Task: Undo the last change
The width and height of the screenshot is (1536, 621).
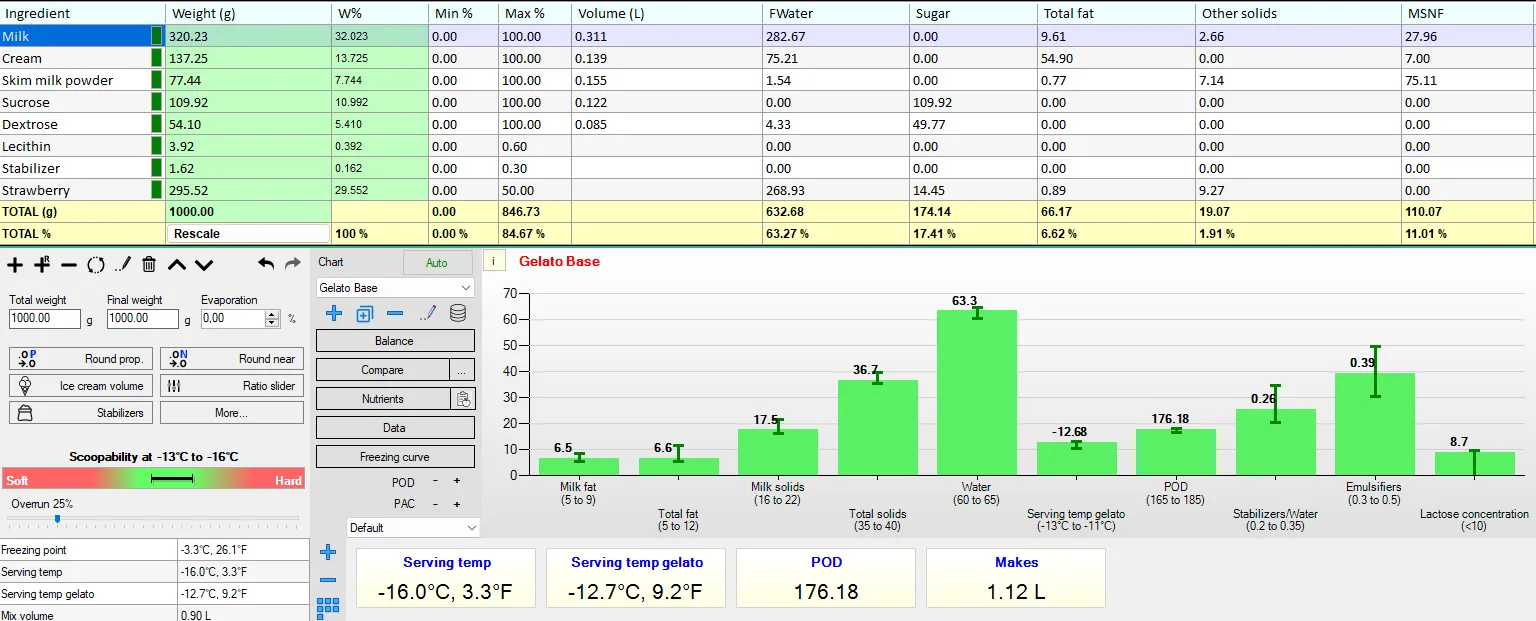Action: pos(266,264)
